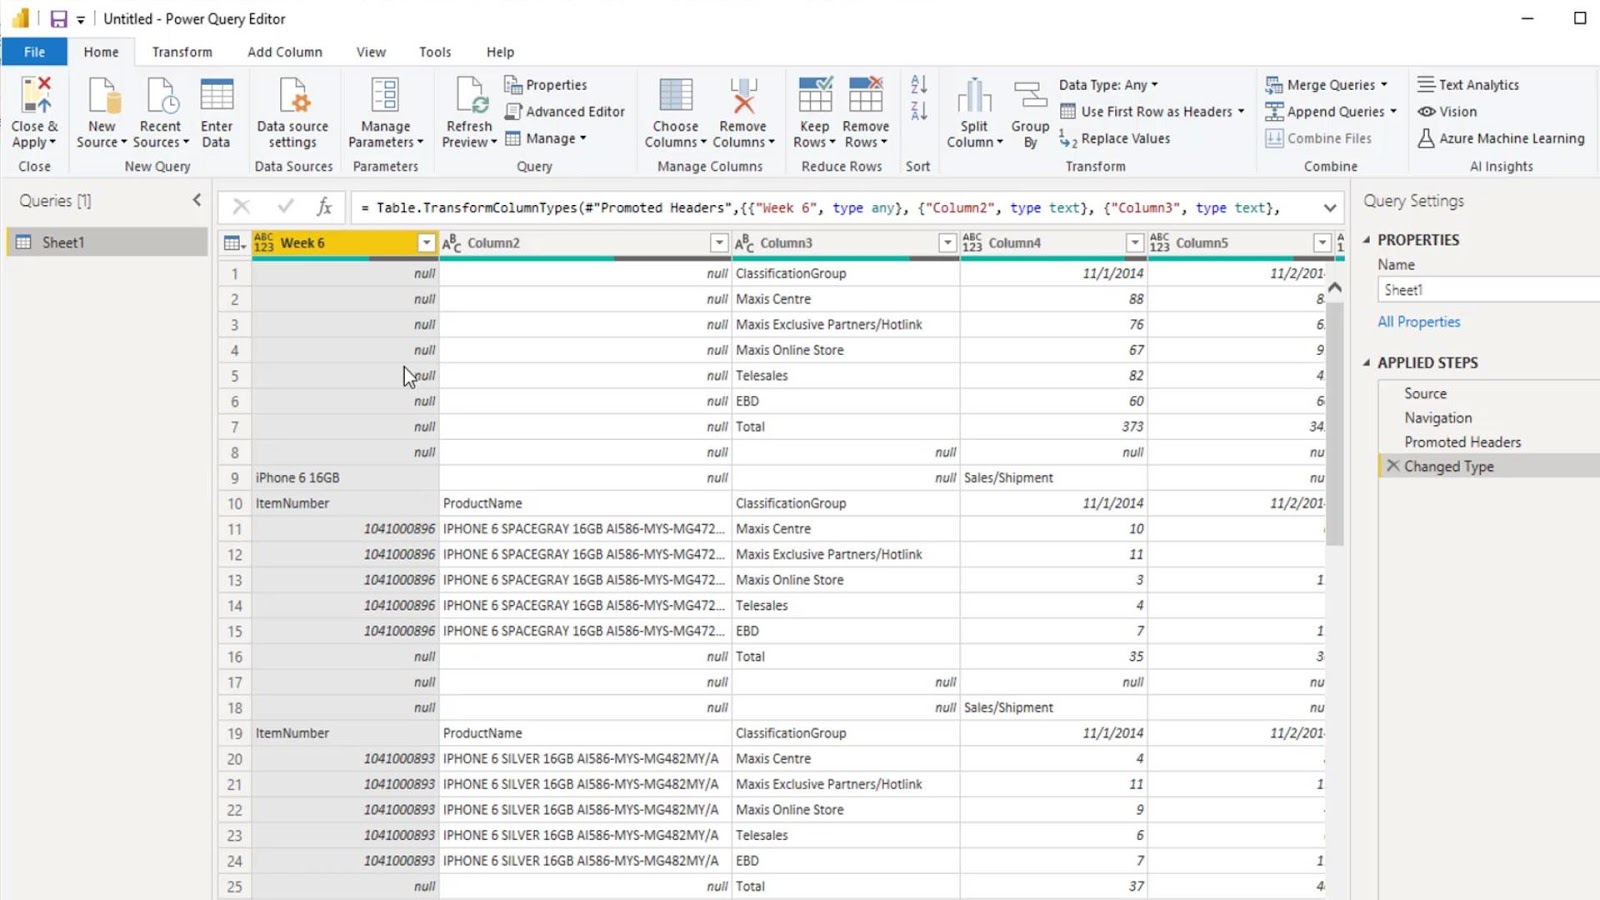The height and width of the screenshot is (900, 1600).
Task: Click the Close & Apply icon
Action: click(x=35, y=96)
